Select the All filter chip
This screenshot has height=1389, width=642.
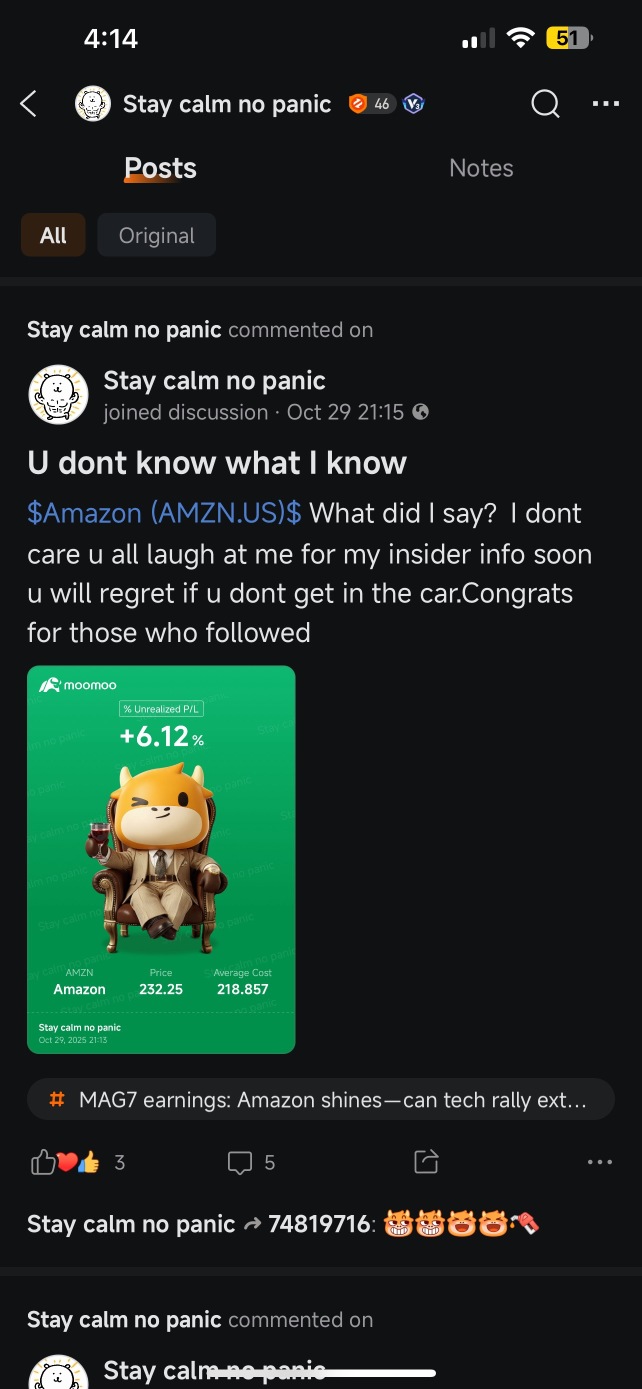tap(53, 236)
